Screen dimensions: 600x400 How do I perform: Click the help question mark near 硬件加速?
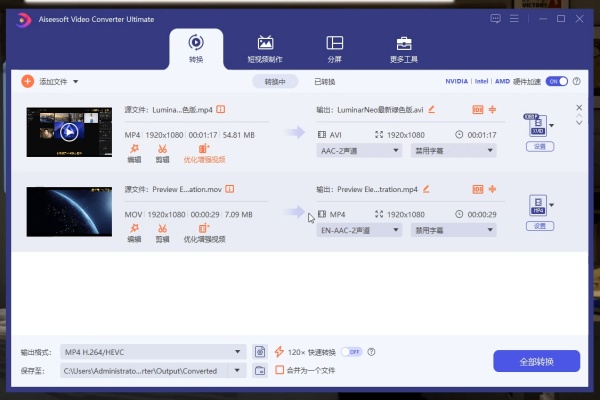point(577,81)
